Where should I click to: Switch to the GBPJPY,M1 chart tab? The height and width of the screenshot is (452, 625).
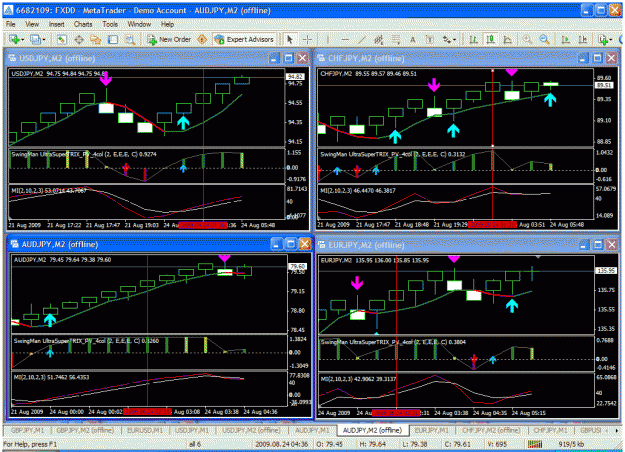click(27, 430)
